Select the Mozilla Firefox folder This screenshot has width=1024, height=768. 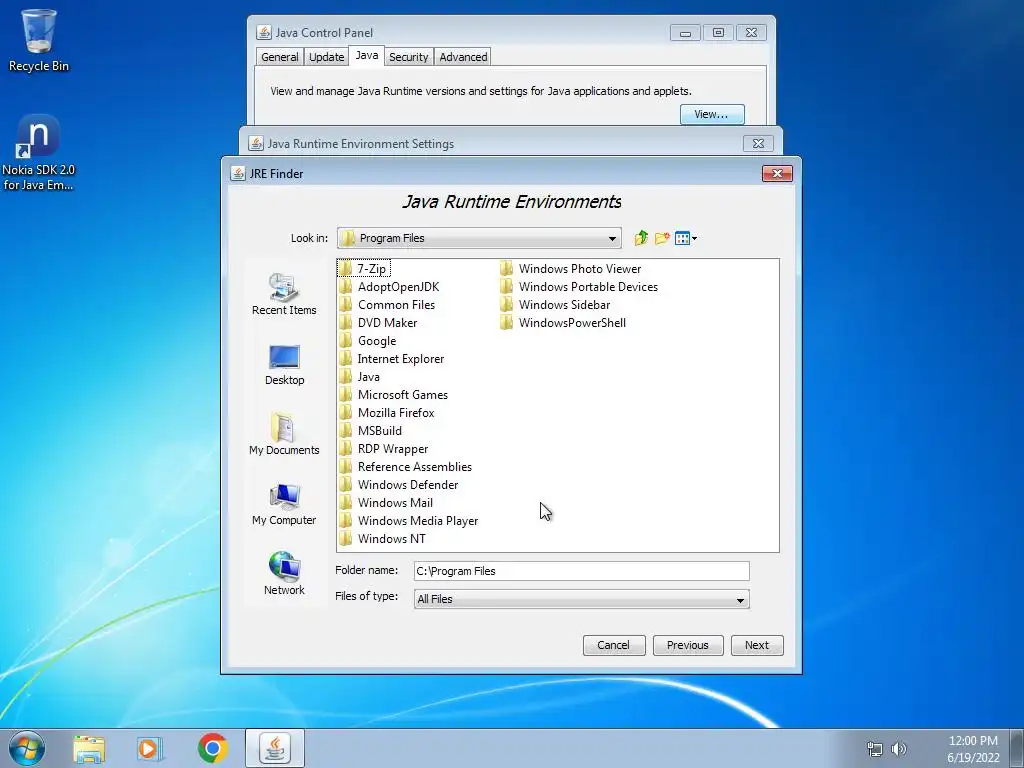tap(386, 413)
